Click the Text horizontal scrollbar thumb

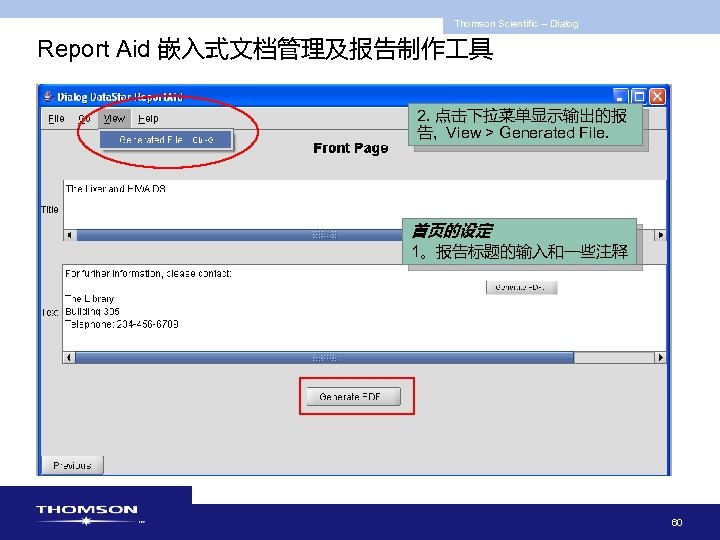(325, 357)
